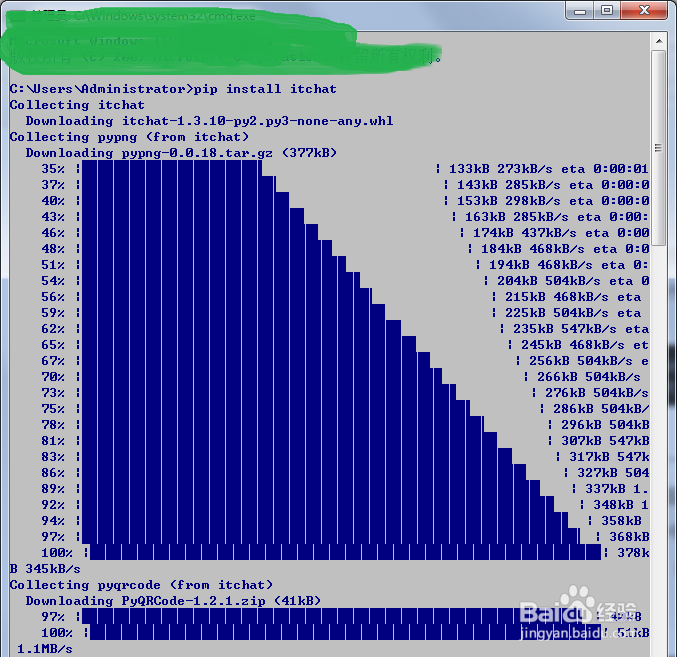Click the 59% progress label
The height and width of the screenshot is (657, 677).
(x=53, y=313)
